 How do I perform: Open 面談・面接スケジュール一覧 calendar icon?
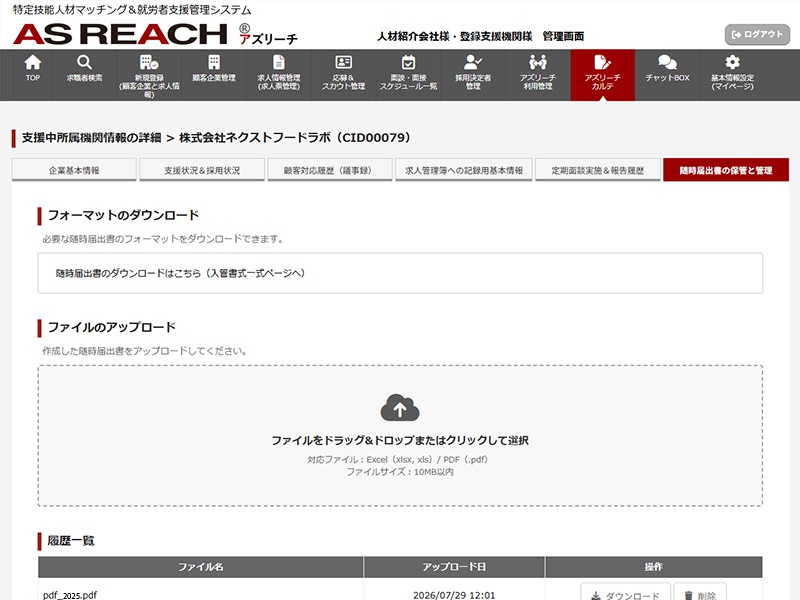point(408,62)
